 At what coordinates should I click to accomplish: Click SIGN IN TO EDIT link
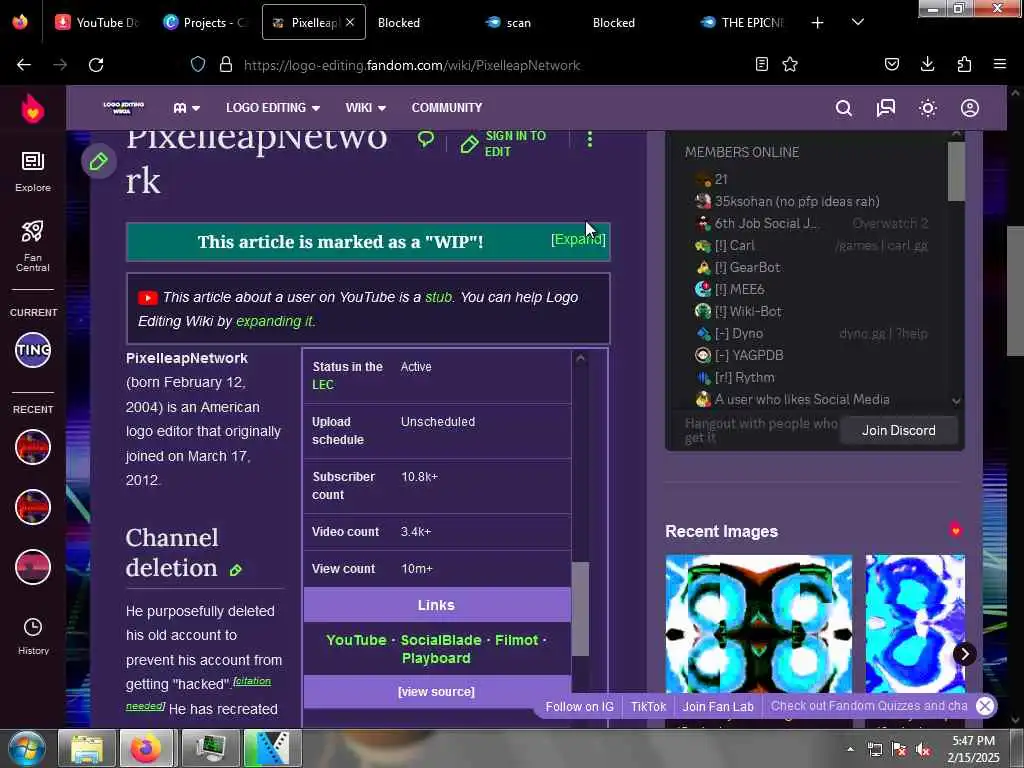[504, 144]
